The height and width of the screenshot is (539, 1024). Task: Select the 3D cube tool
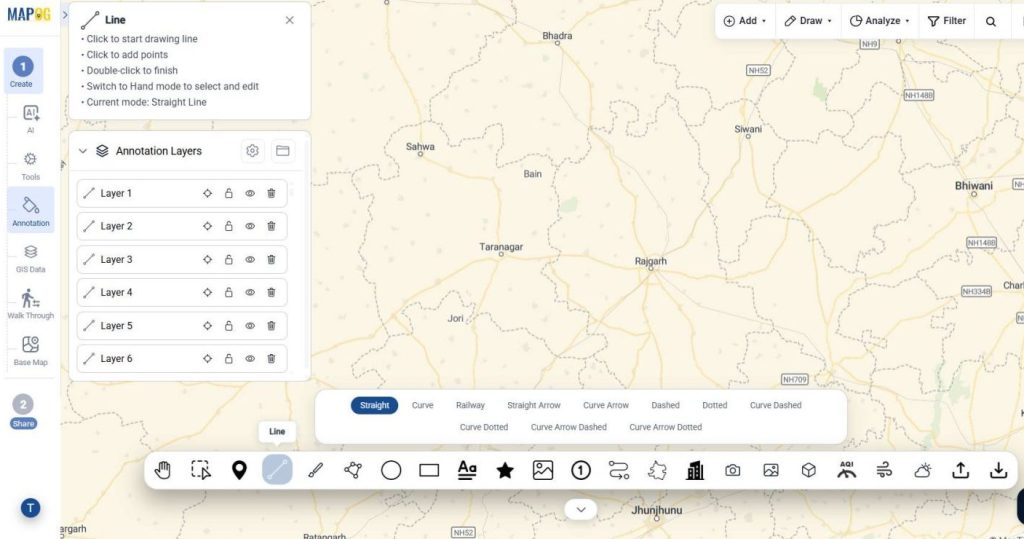(808, 470)
